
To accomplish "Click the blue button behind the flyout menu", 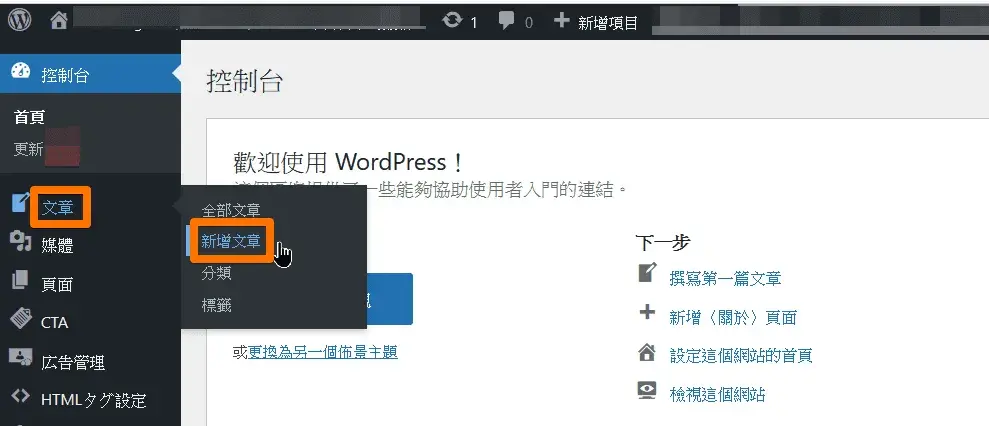I will [x=389, y=299].
